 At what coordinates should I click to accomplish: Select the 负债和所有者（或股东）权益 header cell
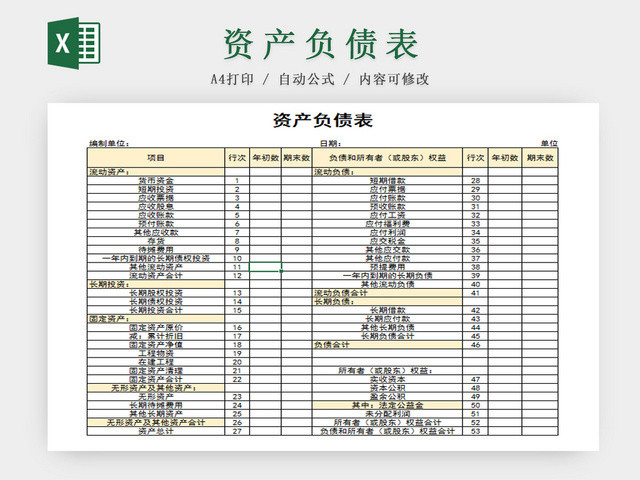coord(387,158)
